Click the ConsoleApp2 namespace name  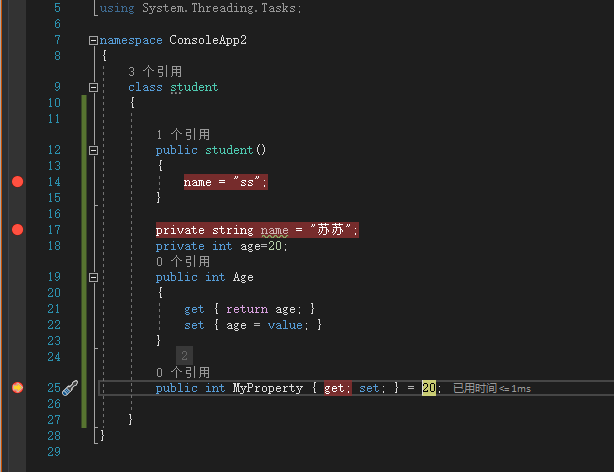[x=208, y=40]
